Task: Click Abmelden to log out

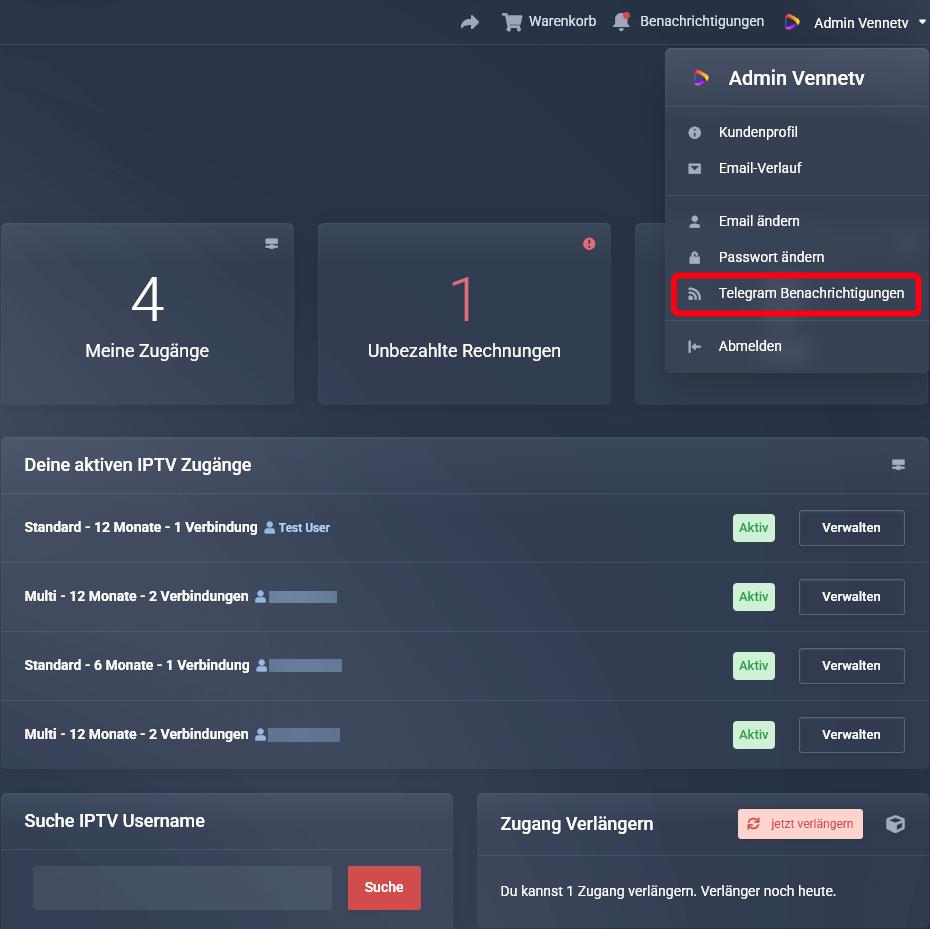Action: 749,346
